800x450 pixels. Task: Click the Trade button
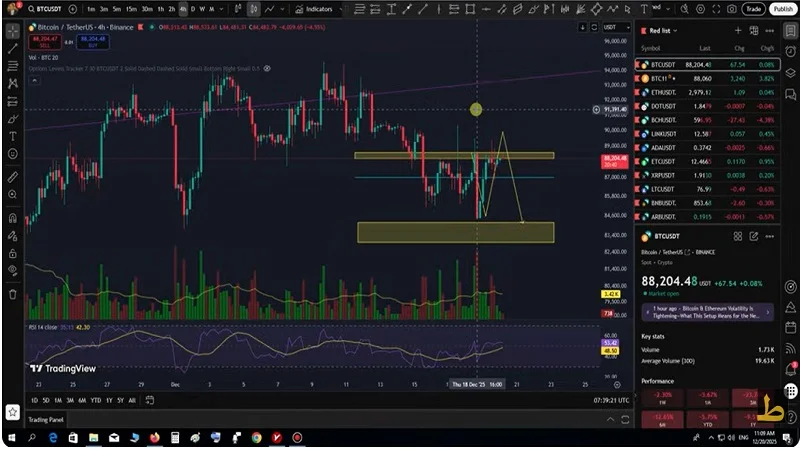pyautogui.click(x=753, y=9)
